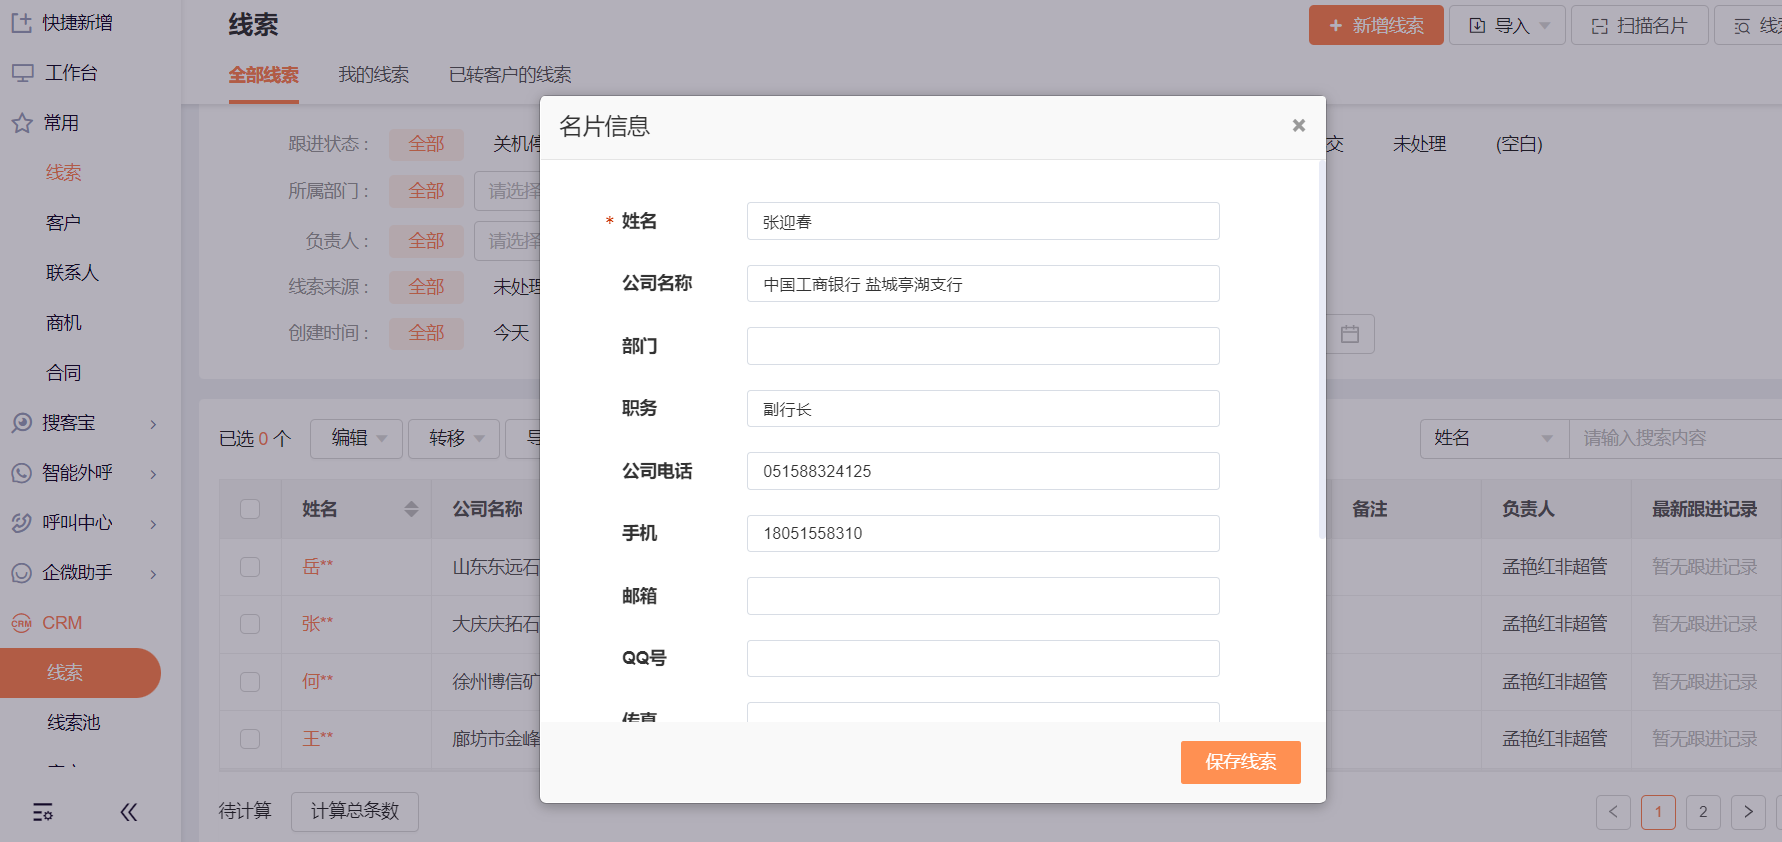Click the 公司电话 input field
1782x842 pixels.
(x=983, y=471)
